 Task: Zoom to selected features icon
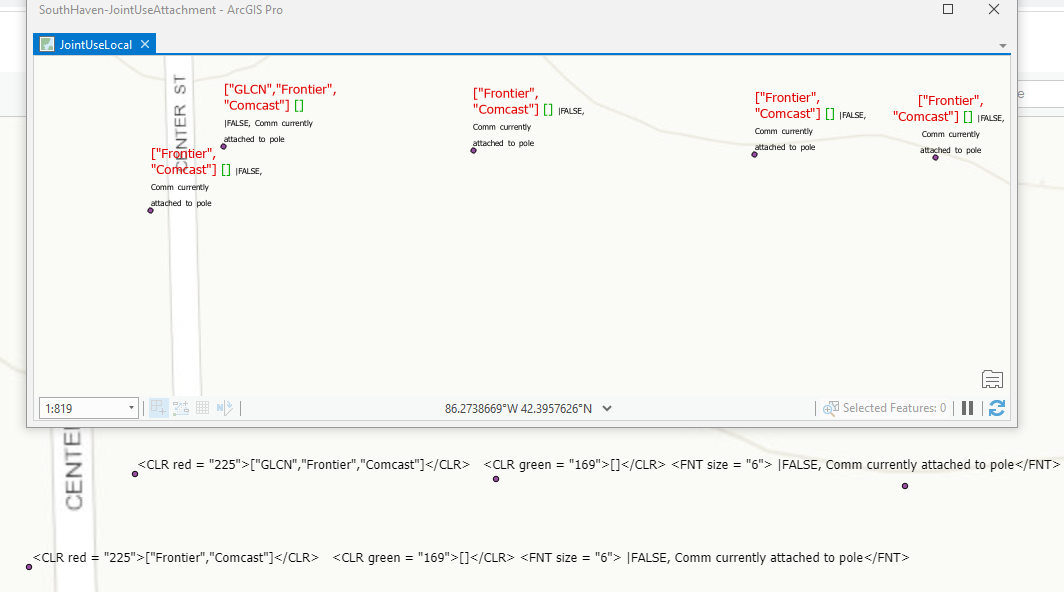pos(831,409)
